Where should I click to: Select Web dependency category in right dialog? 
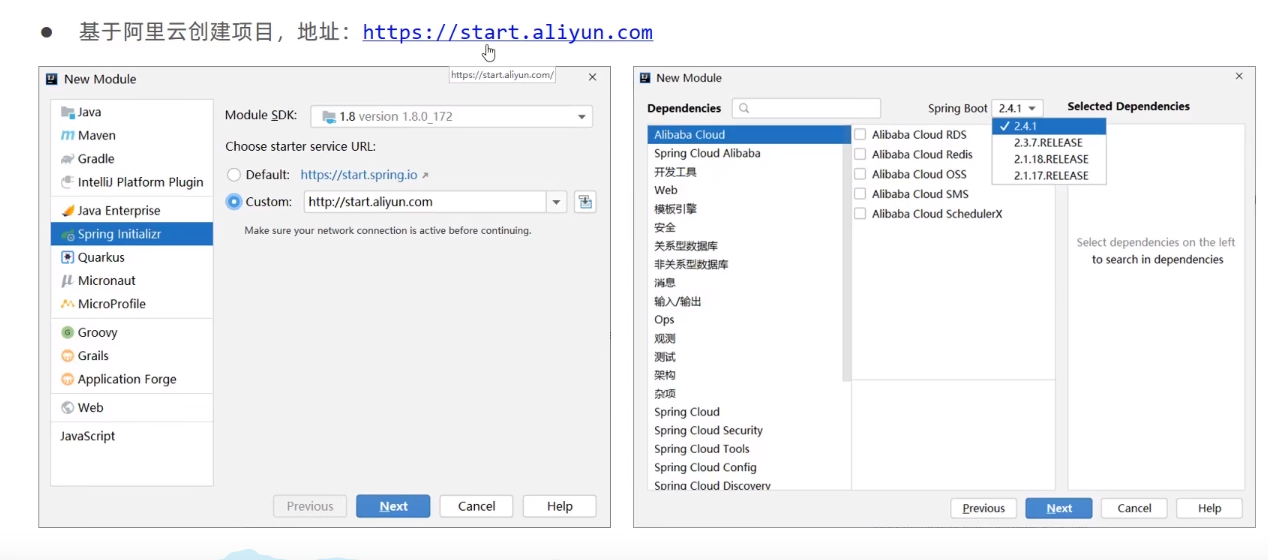point(745,190)
